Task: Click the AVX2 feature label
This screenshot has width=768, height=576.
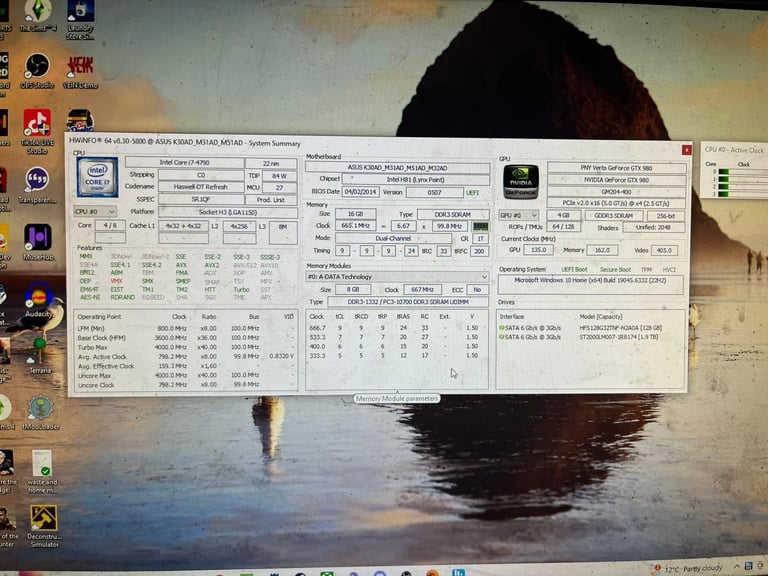Action: (212, 265)
